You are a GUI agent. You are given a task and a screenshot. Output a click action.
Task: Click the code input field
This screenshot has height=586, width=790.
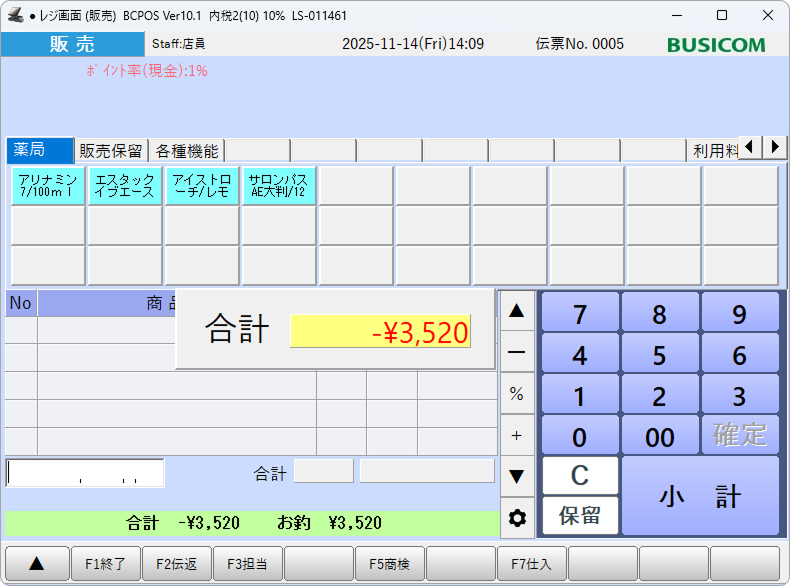click(85, 473)
